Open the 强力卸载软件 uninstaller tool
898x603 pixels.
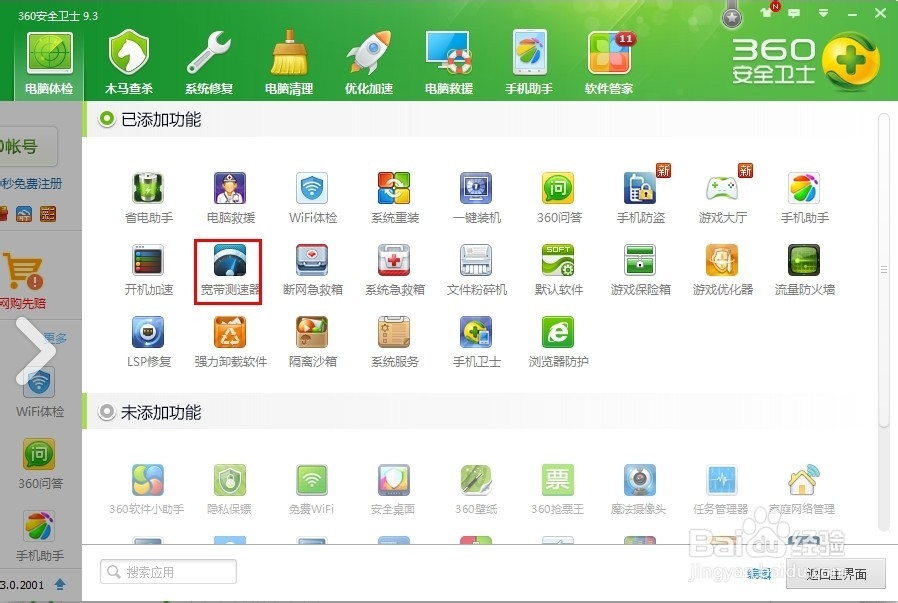pyautogui.click(x=230, y=340)
